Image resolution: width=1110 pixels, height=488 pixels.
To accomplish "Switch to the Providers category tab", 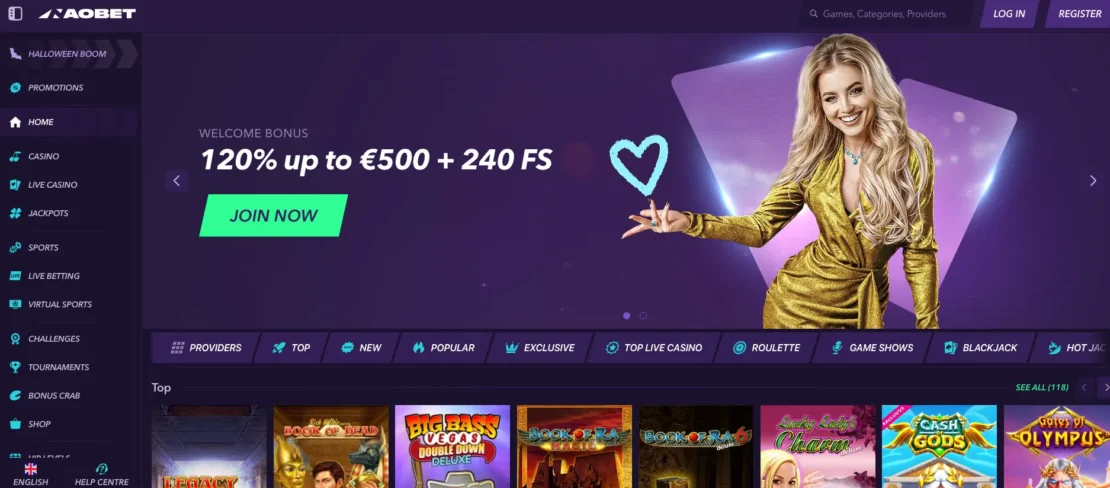I will coord(206,348).
